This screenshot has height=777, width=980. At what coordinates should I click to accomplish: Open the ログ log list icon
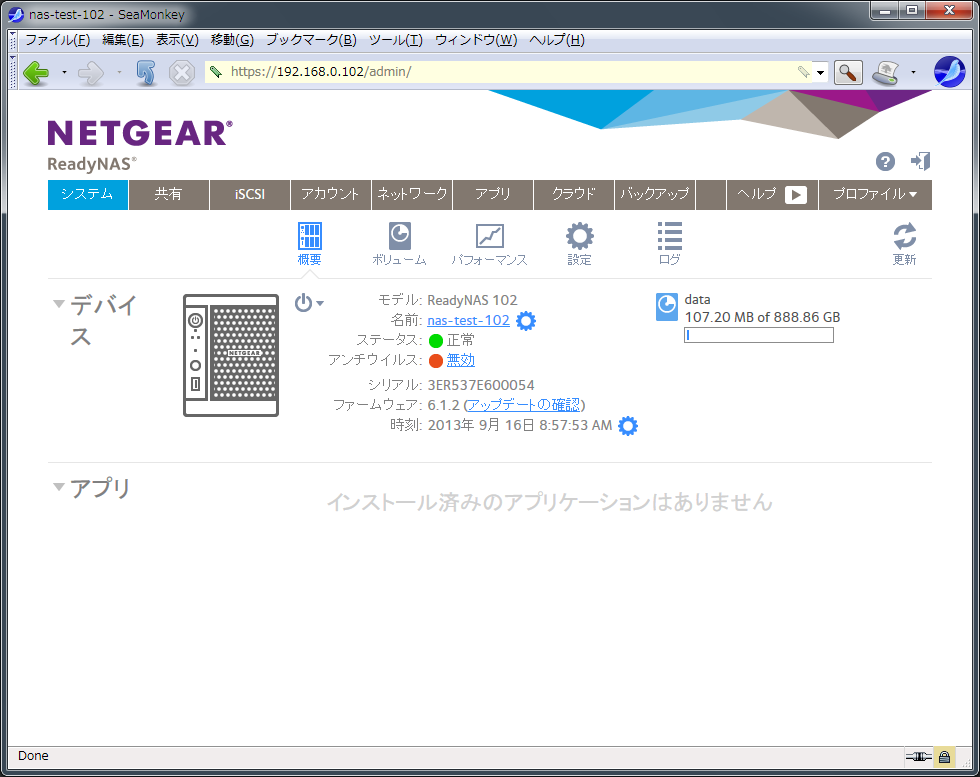tap(669, 244)
